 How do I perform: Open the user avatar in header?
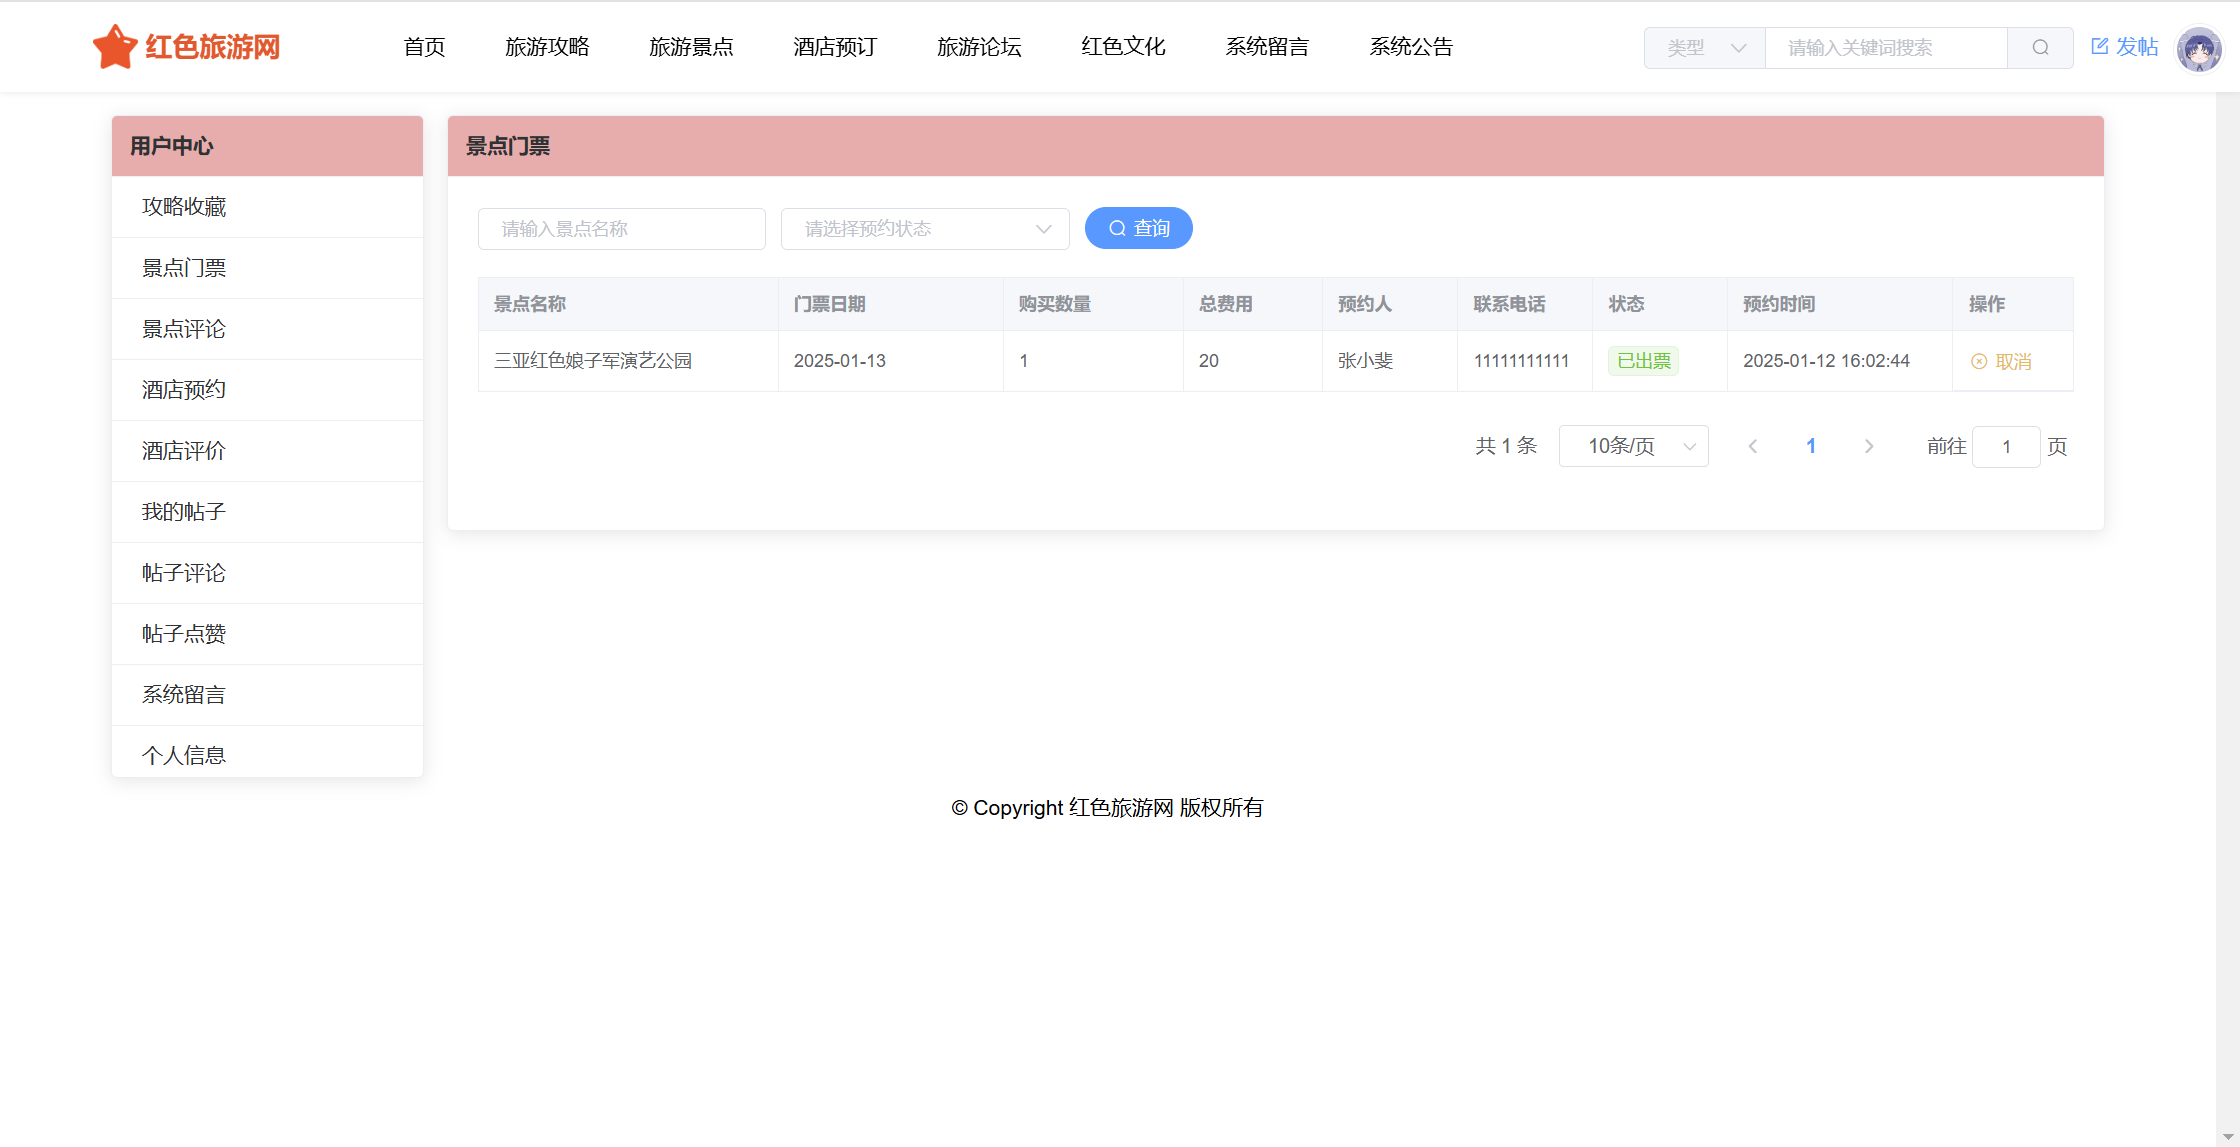(2198, 48)
